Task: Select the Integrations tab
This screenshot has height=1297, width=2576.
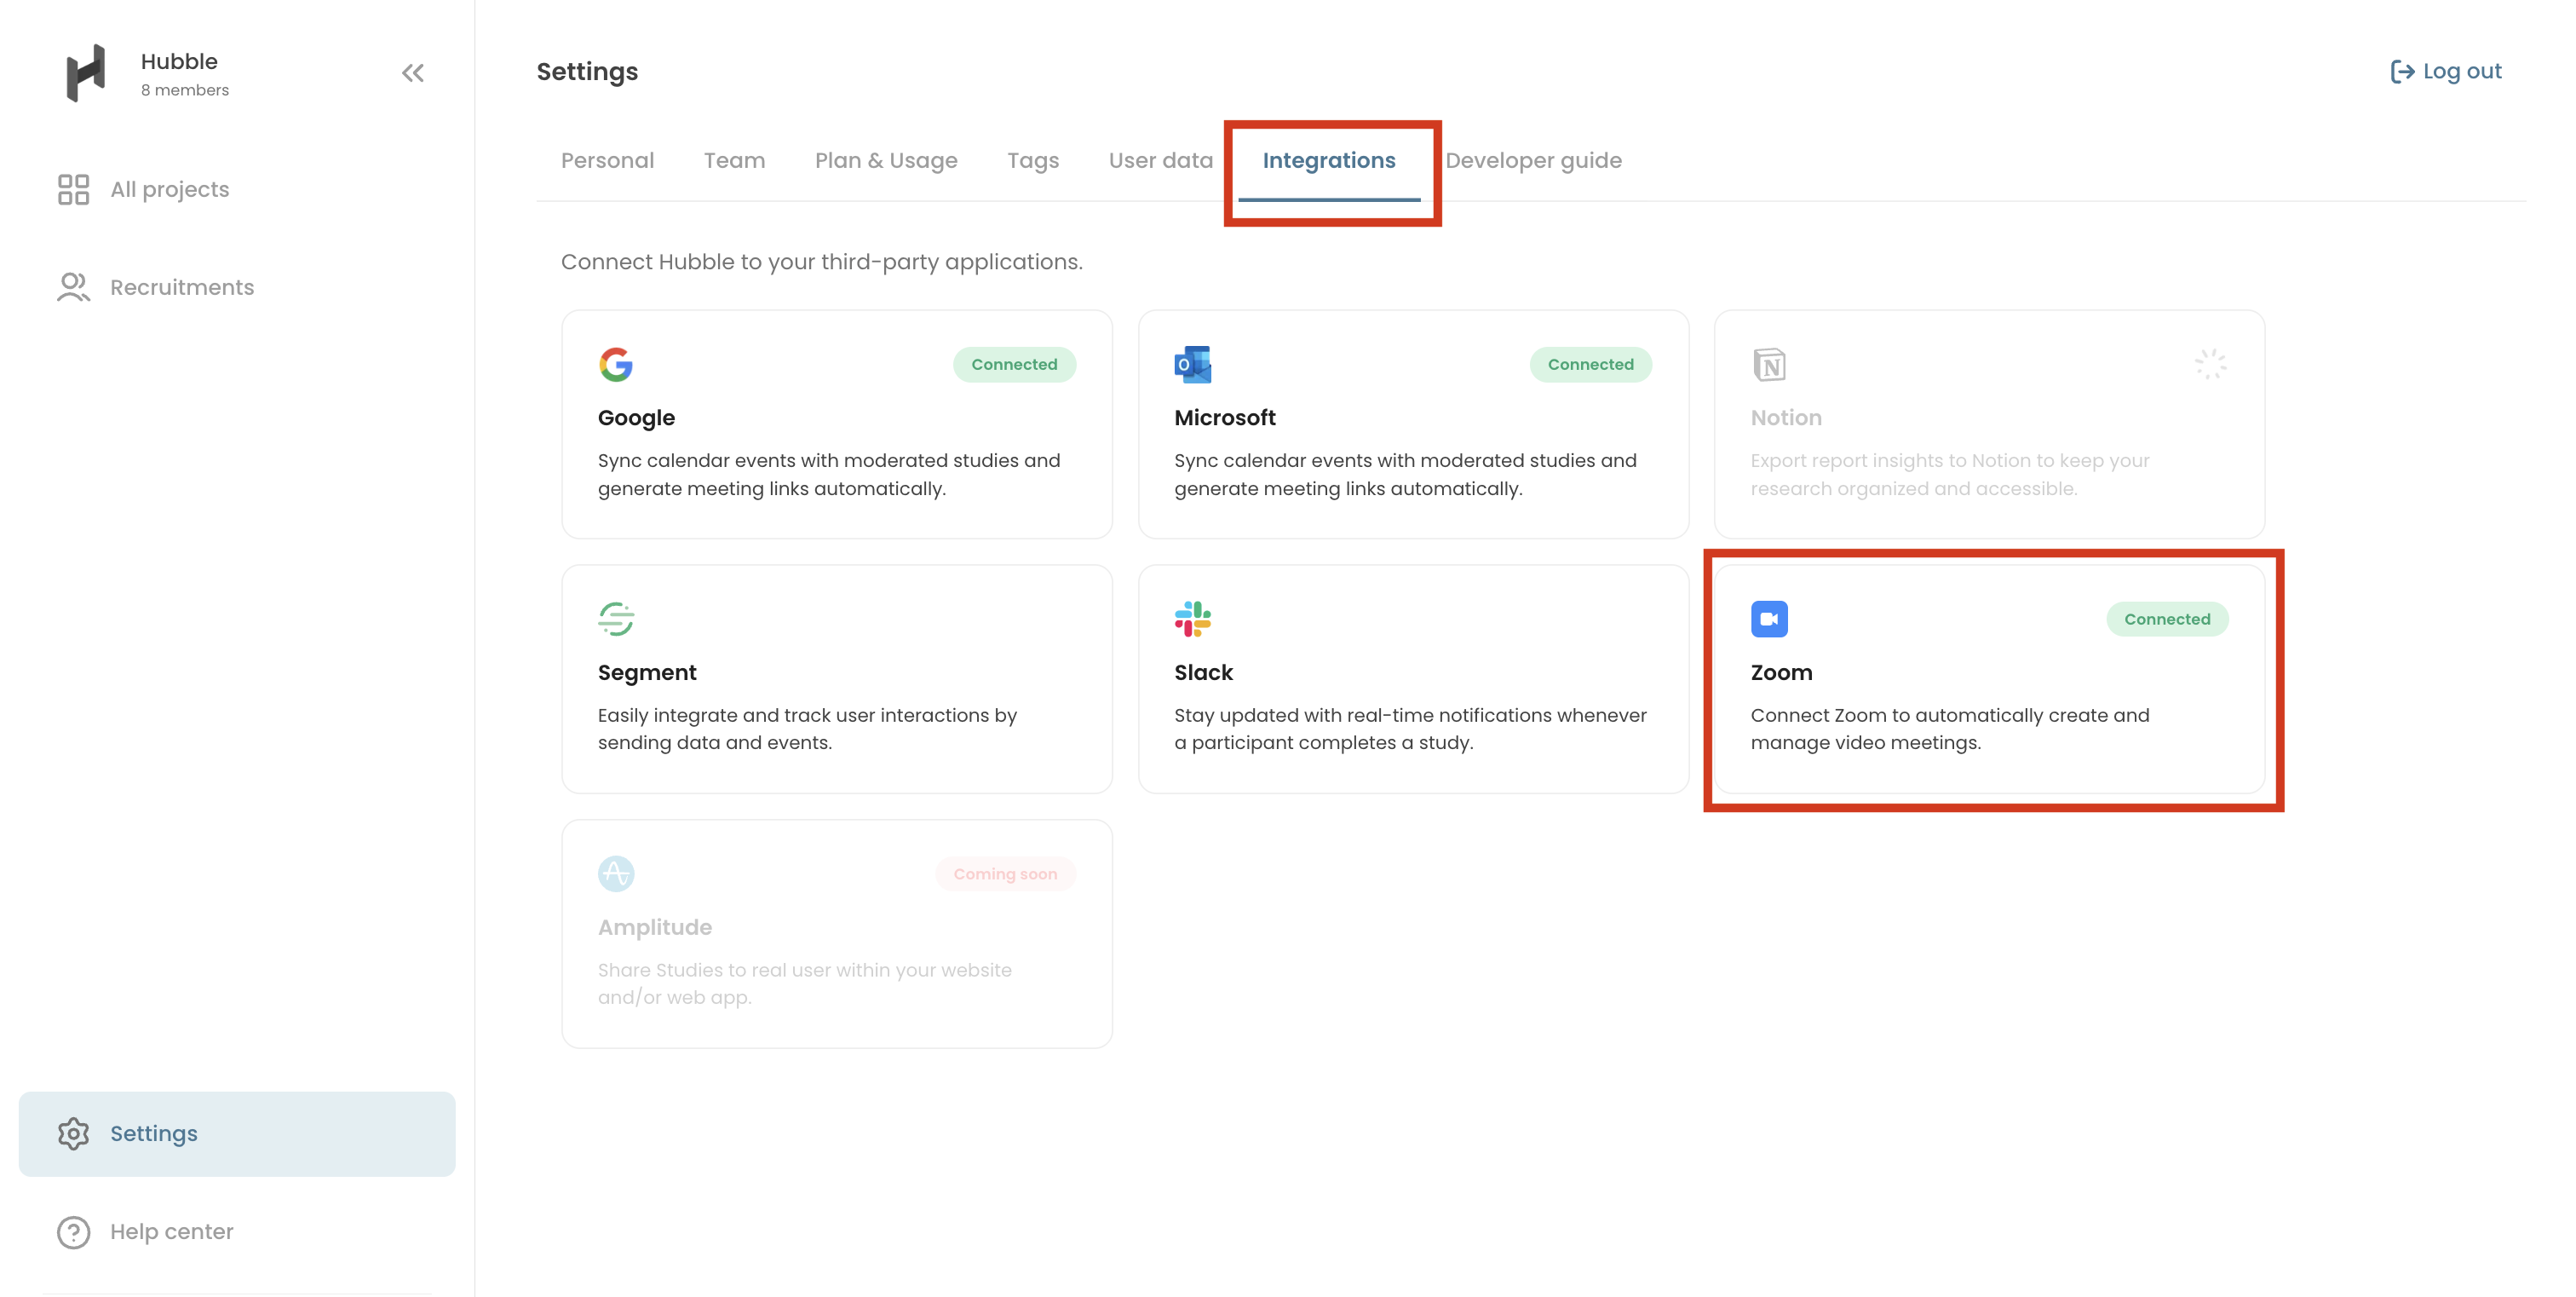Action: pos(1328,160)
